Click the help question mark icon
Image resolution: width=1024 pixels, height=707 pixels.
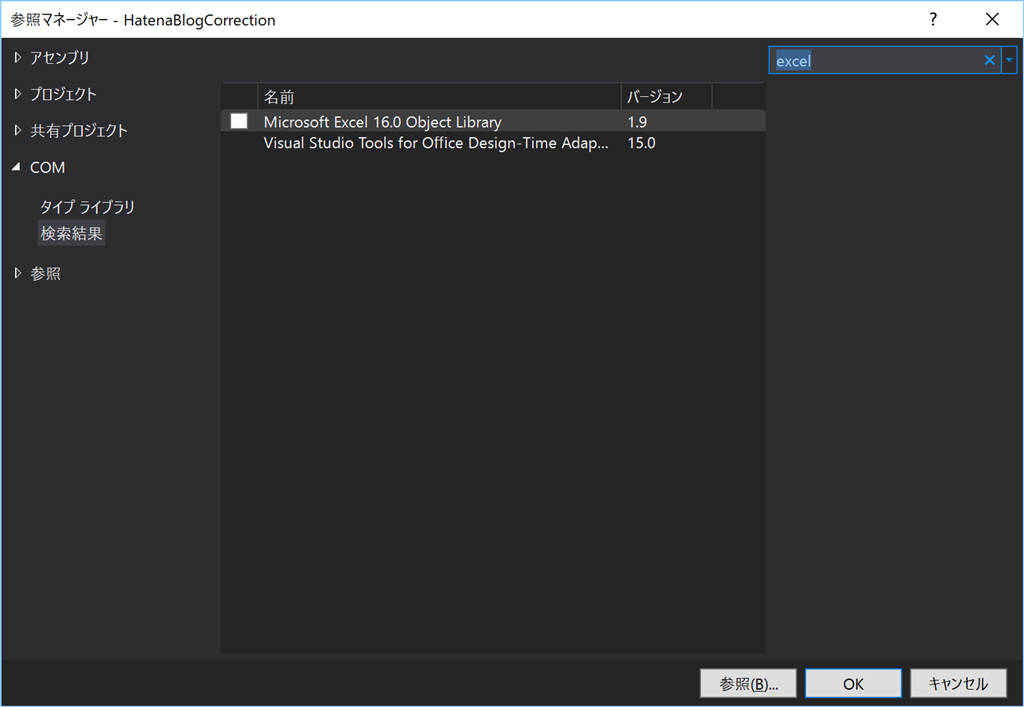(932, 19)
